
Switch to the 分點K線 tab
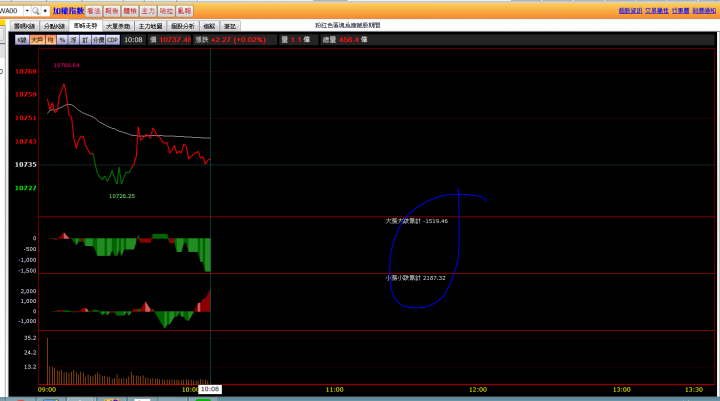pos(55,26)
